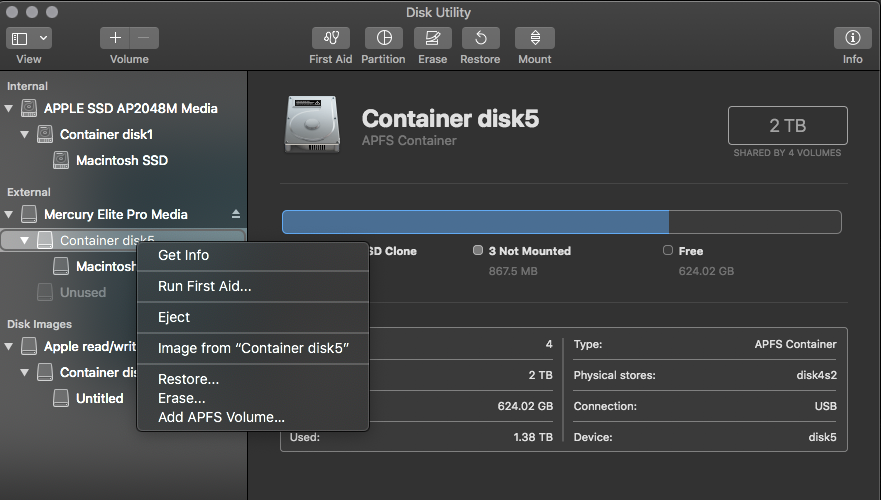
Task: Click the 1.38 TB used value
Action: pyautogui.click(x=533, y=437)
